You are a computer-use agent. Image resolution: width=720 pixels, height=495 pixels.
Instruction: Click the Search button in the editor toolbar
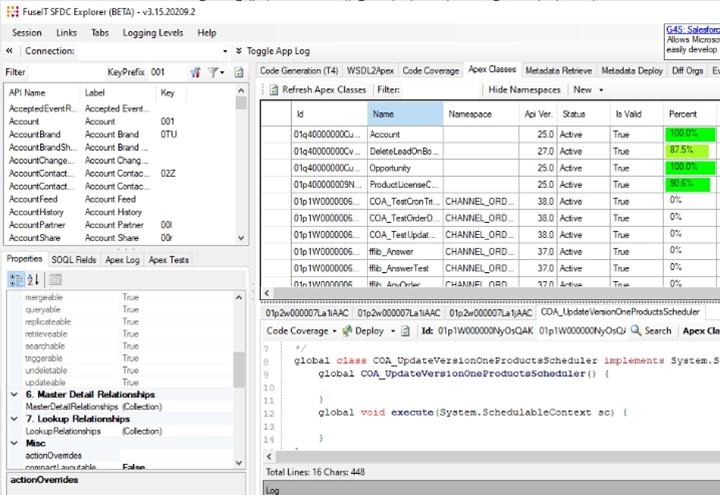651,331
